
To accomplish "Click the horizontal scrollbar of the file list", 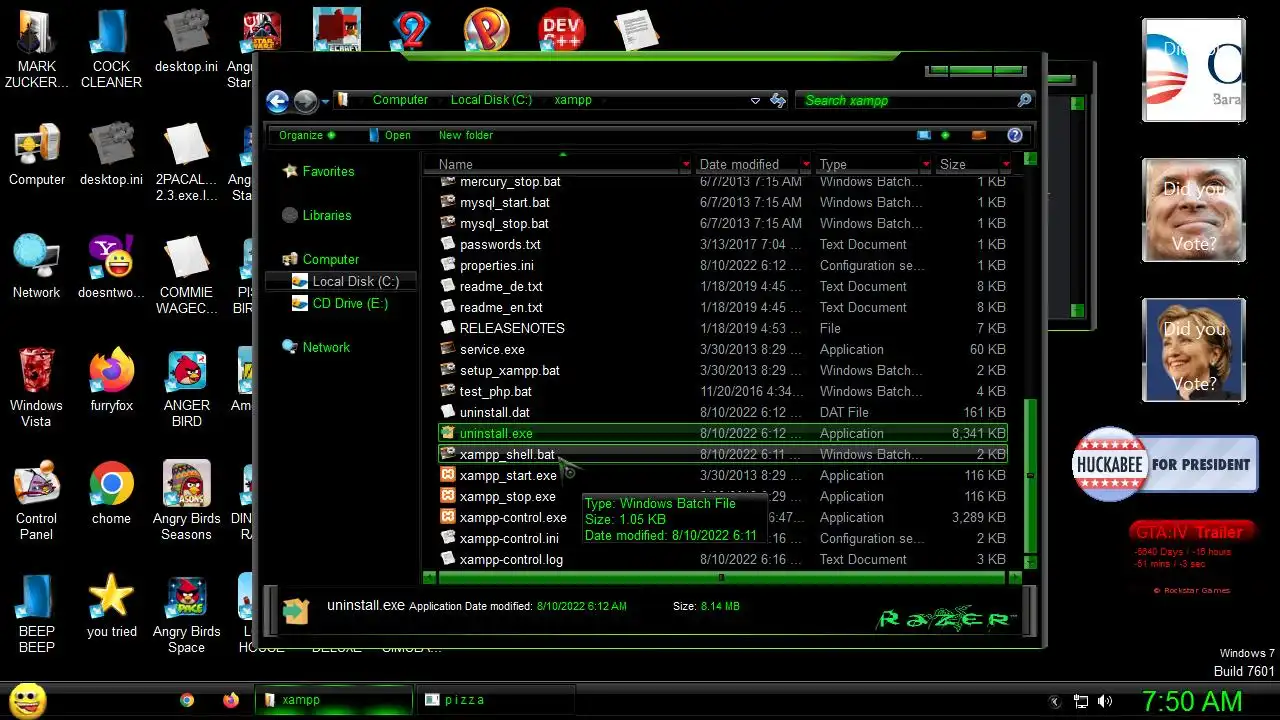I will 722,577.
